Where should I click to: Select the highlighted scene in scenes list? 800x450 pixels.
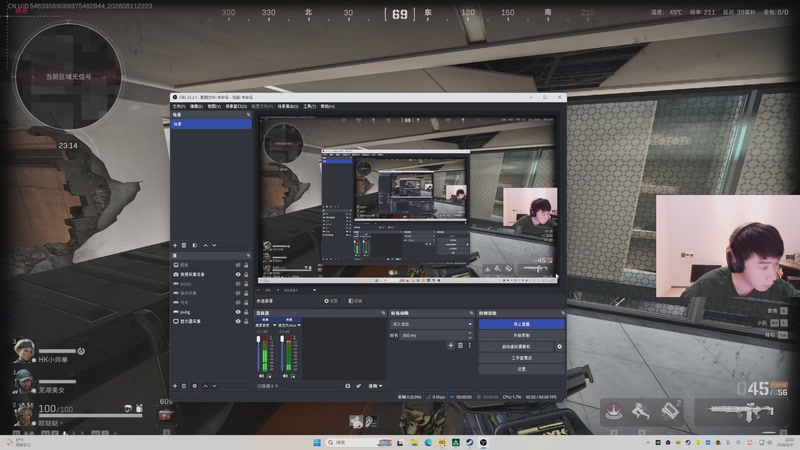211,124
